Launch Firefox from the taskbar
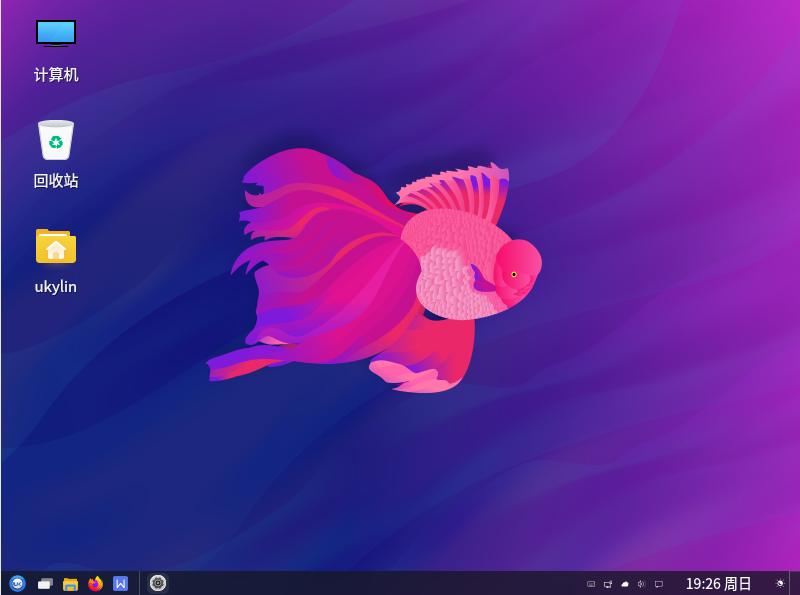The width and height of the screenshot is (800, 595). pos(98,583)
